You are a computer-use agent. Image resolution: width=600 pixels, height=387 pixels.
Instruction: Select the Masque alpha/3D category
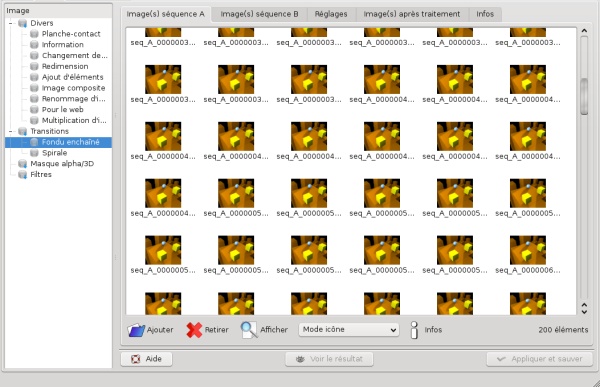tap(62, 164)
